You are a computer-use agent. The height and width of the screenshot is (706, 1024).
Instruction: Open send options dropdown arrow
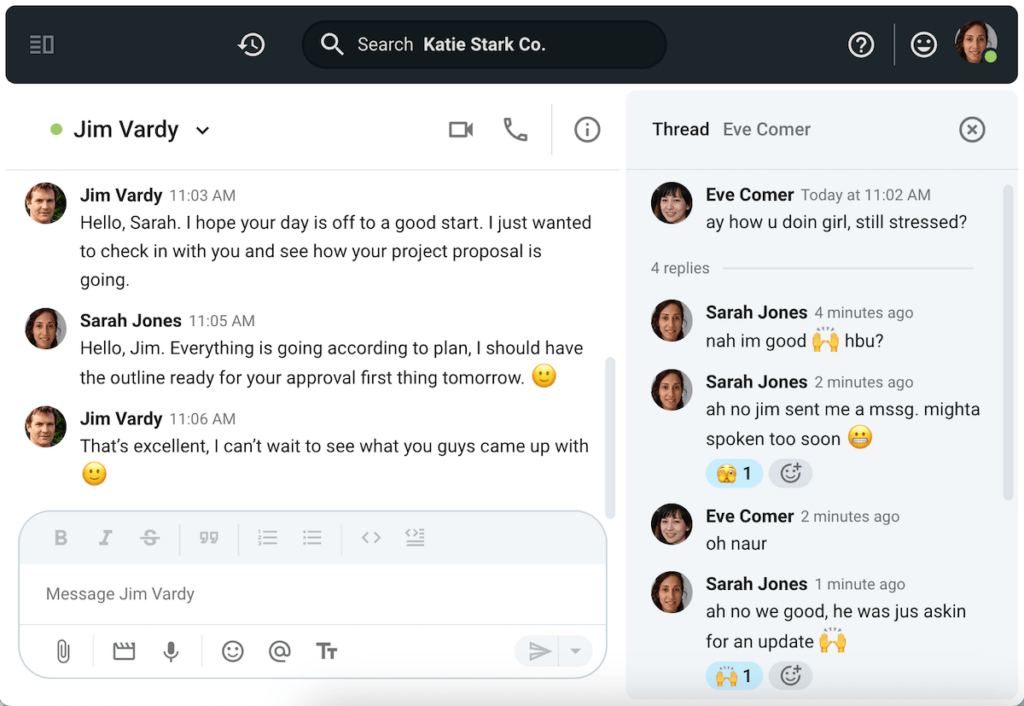575,652
